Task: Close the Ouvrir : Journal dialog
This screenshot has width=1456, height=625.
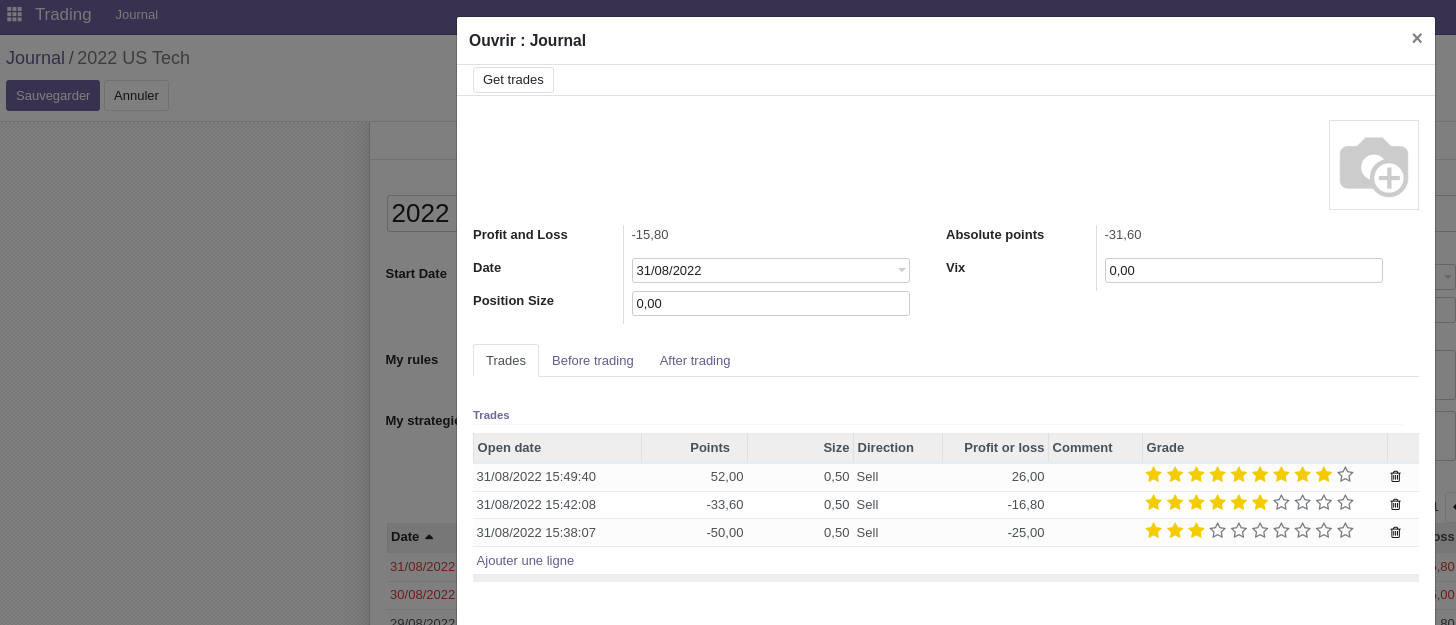Action: 1416,38
